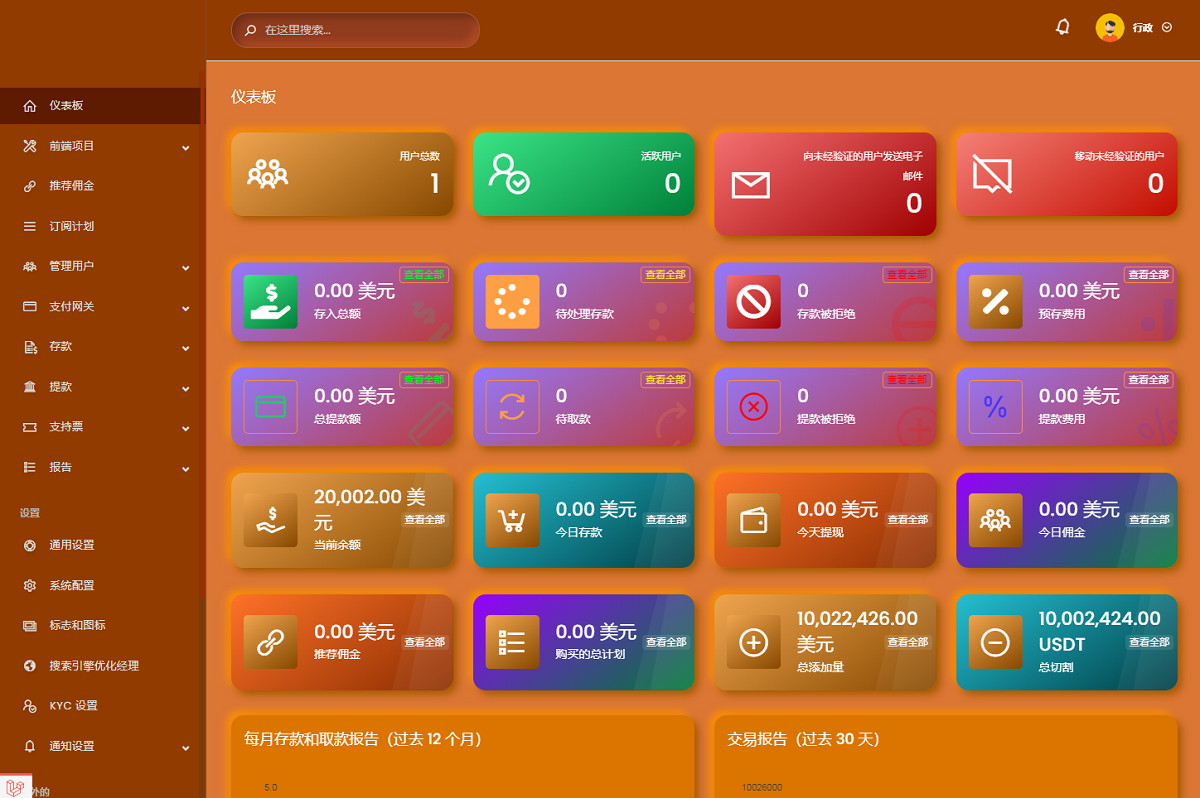The width and height of the screenshot is (1200, 798).
Task: Expand the 通知设置 sidebar menu
Action: click(100, 746)
